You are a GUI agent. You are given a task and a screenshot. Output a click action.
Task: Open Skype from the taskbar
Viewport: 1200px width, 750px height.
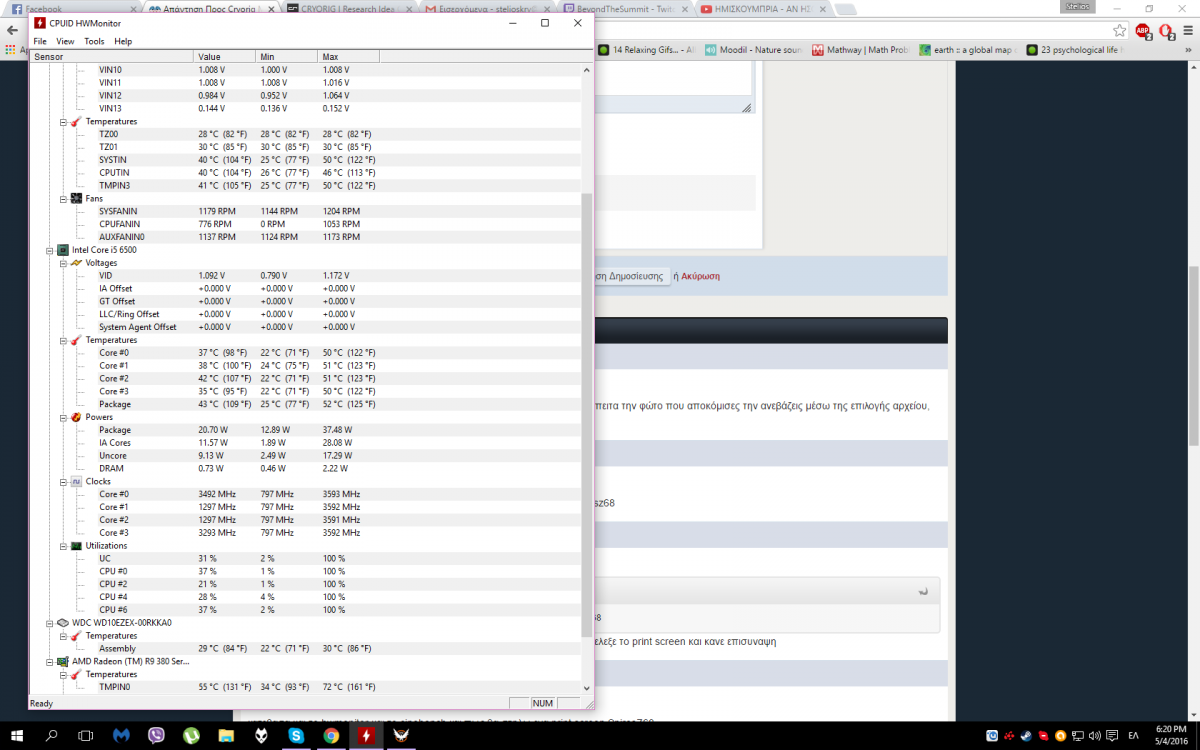[x=297, y=735]
